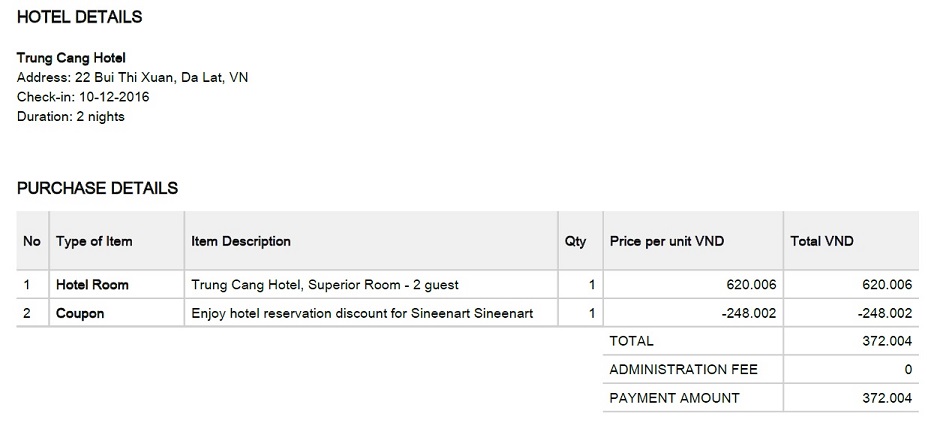Click the ADMINISTRATION FEE label
Screen dimensions: 940x426
click(683, 370)
